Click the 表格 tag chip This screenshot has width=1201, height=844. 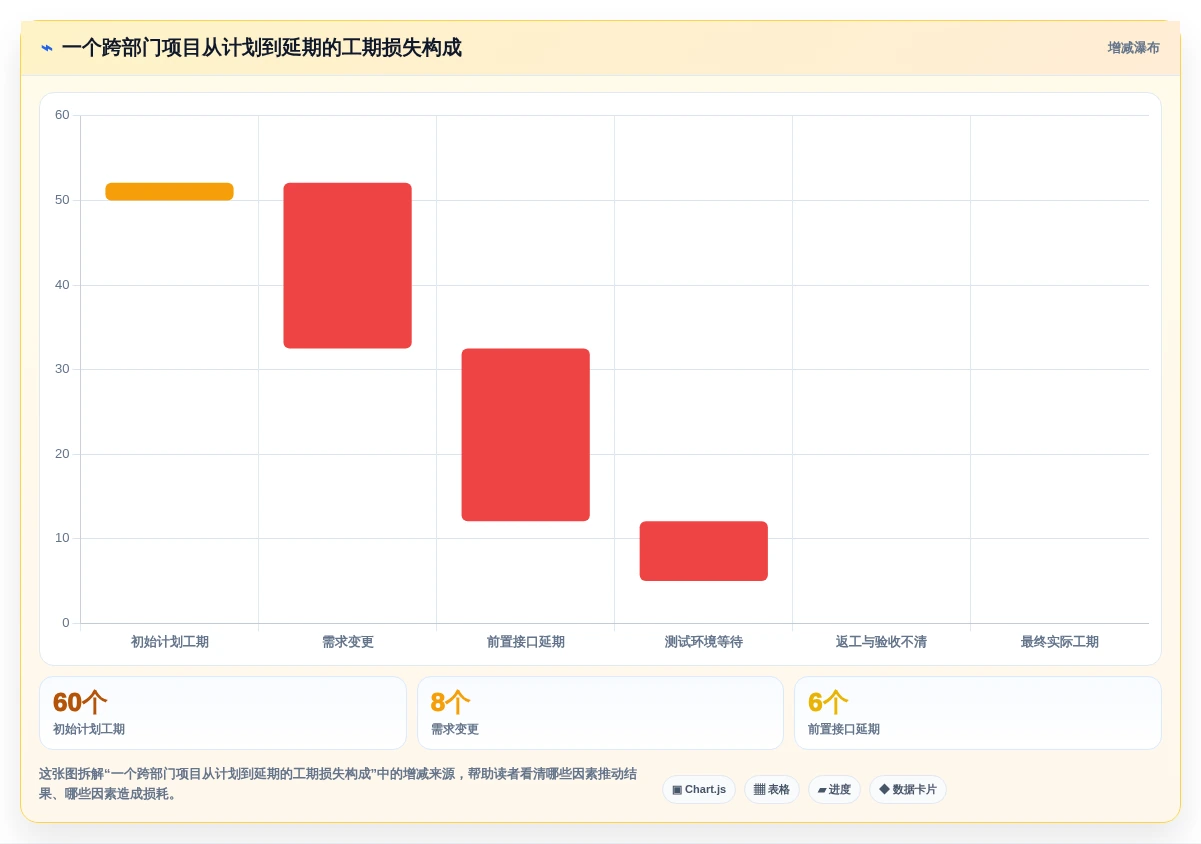[772, 790]
